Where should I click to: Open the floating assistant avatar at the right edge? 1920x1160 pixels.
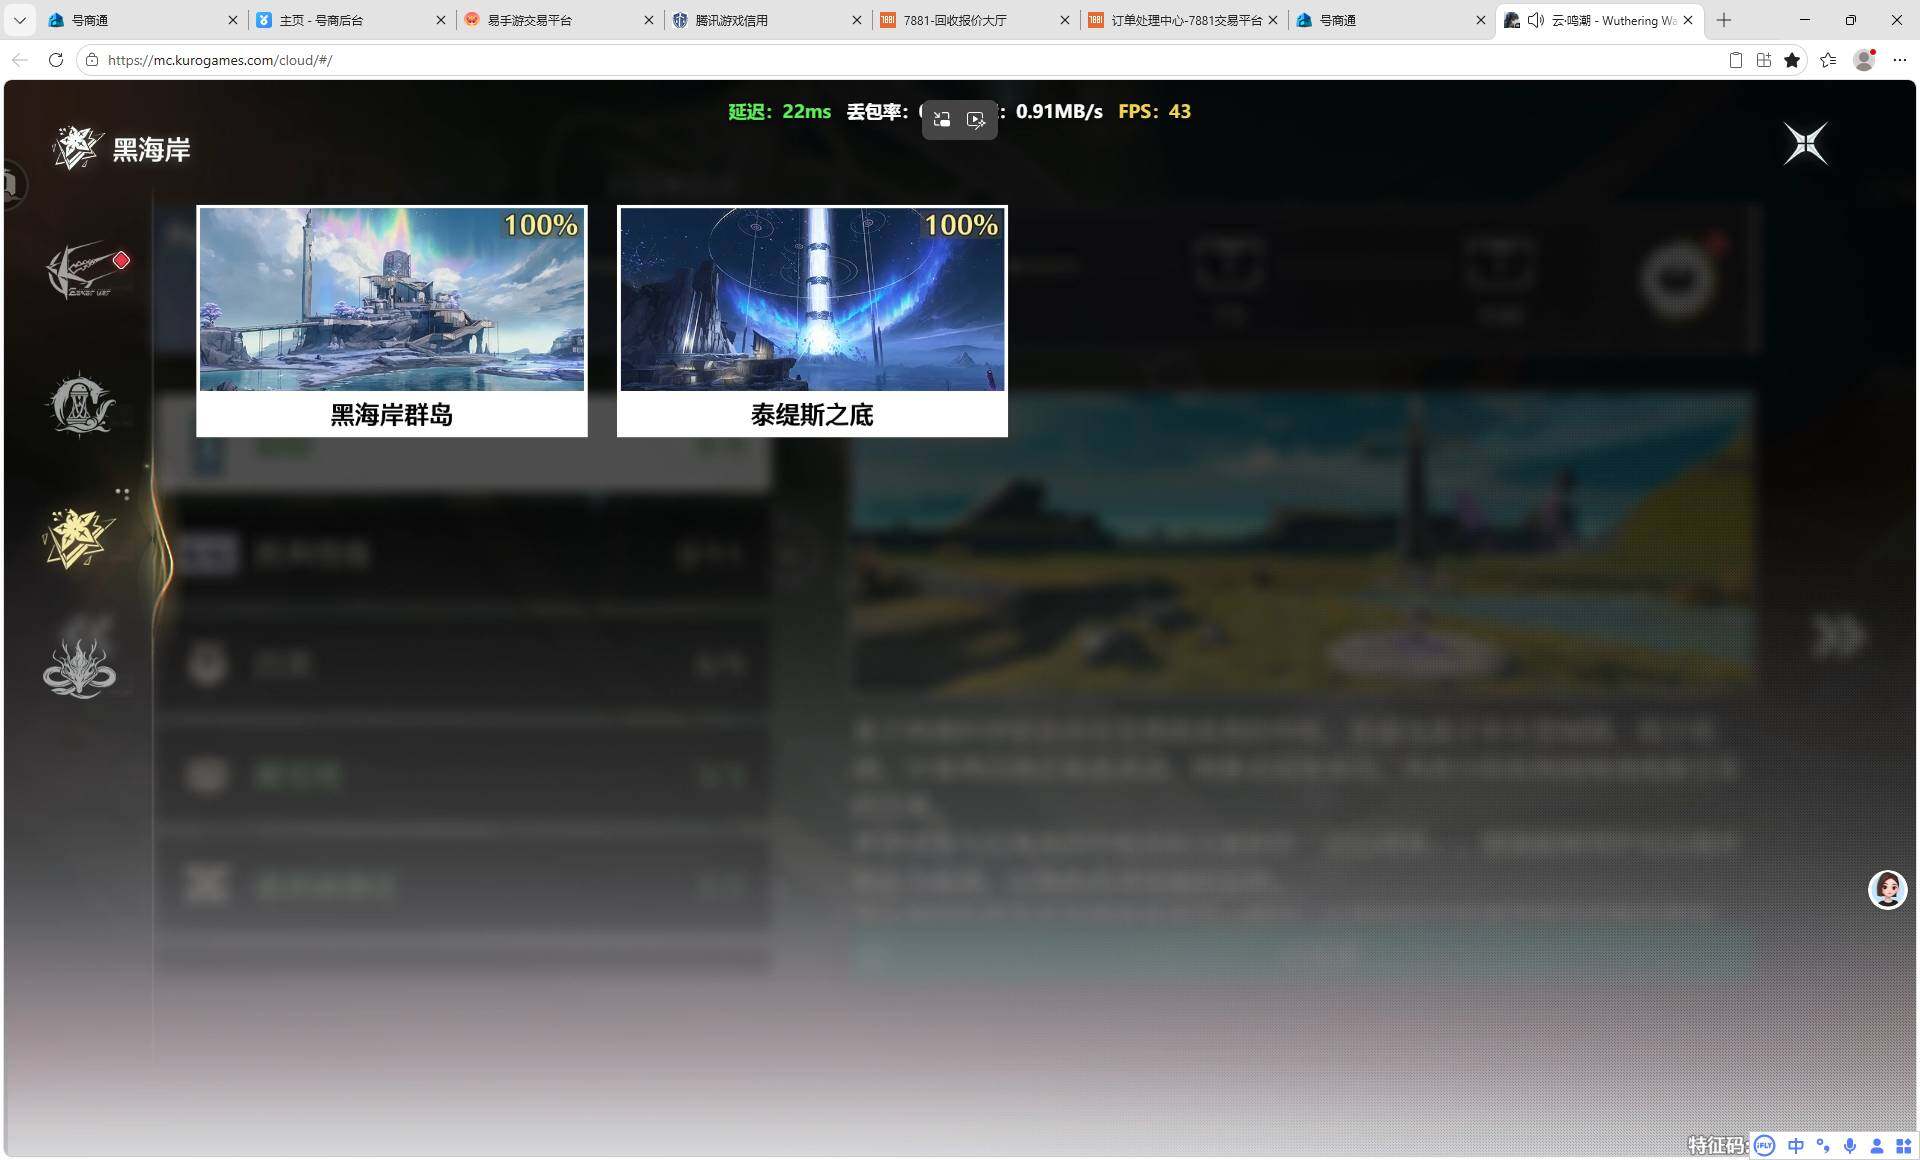1888,889
